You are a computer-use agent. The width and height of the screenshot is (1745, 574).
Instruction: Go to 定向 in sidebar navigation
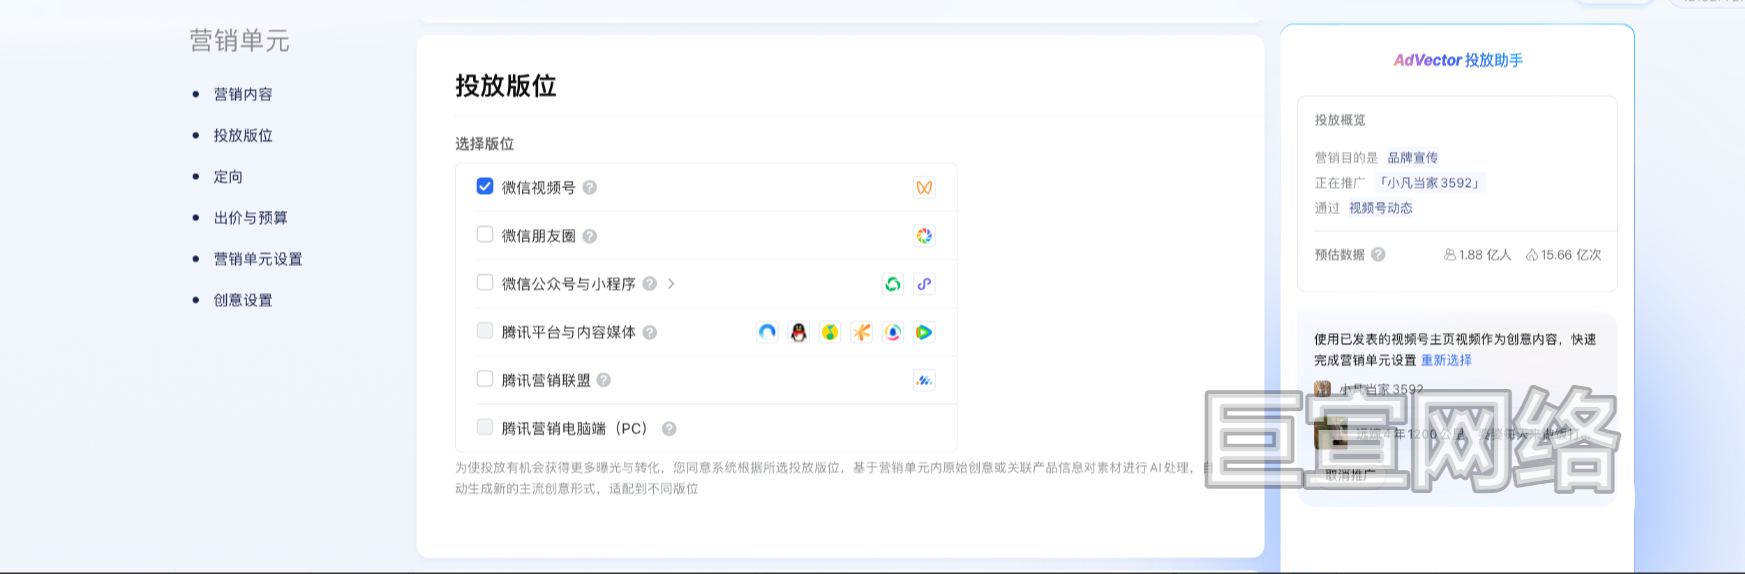228,177
